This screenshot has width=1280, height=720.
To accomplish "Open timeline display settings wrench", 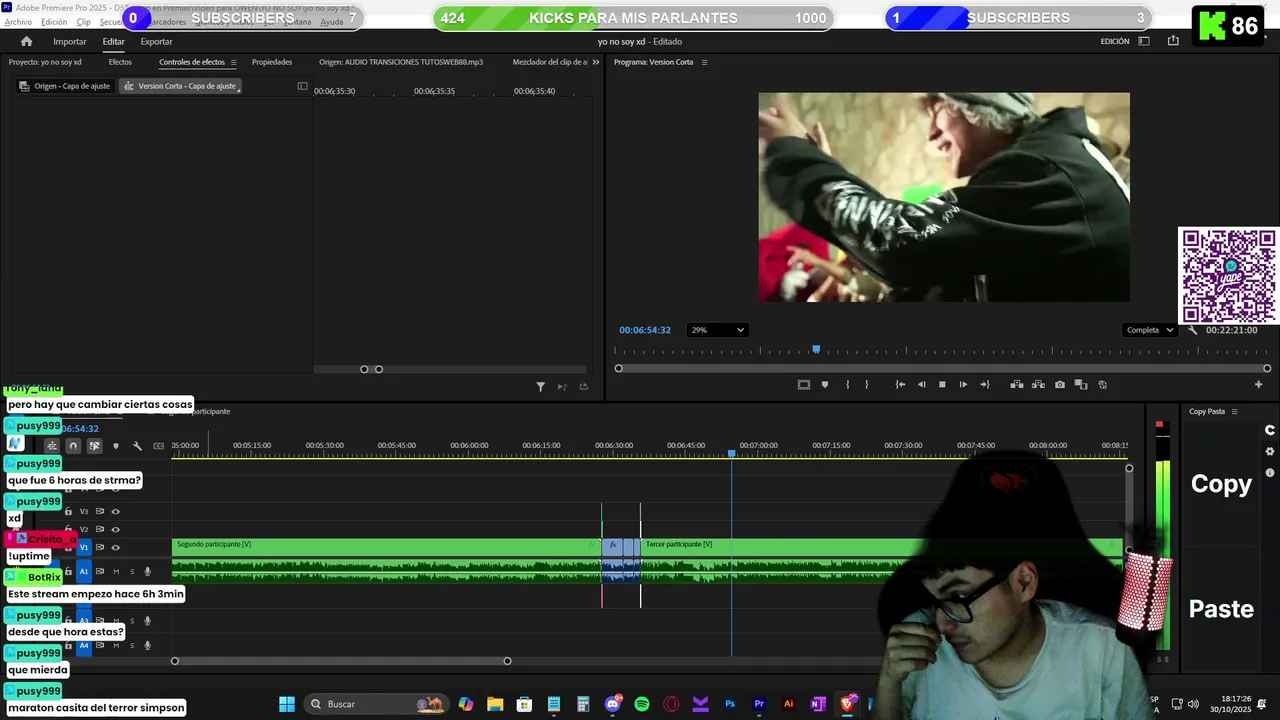I will pyautogui.click(x=137, y=446).
